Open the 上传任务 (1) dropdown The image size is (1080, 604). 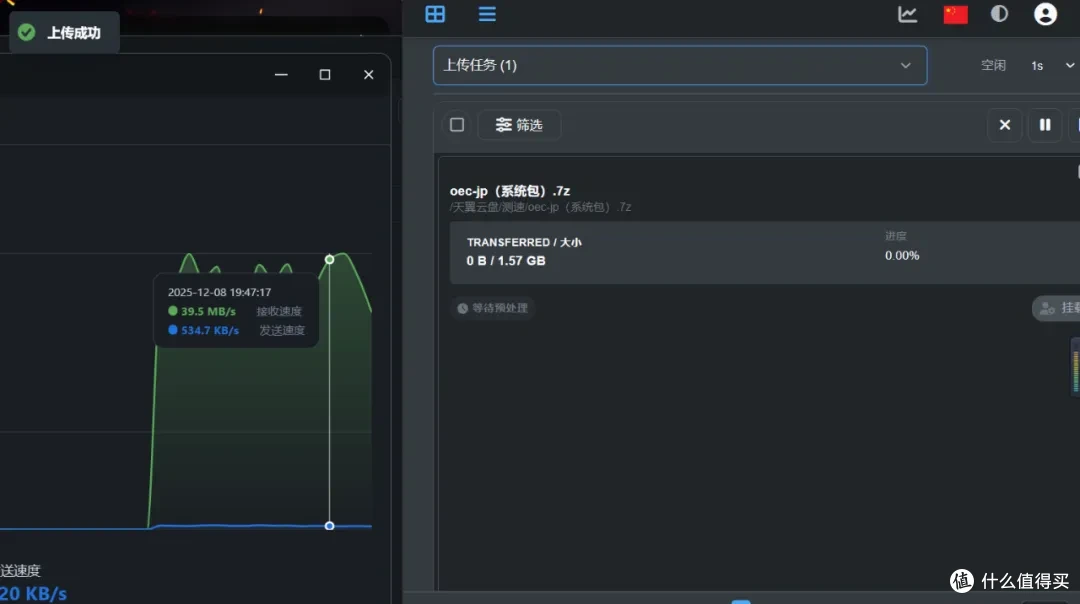click(x=680, y=65)
